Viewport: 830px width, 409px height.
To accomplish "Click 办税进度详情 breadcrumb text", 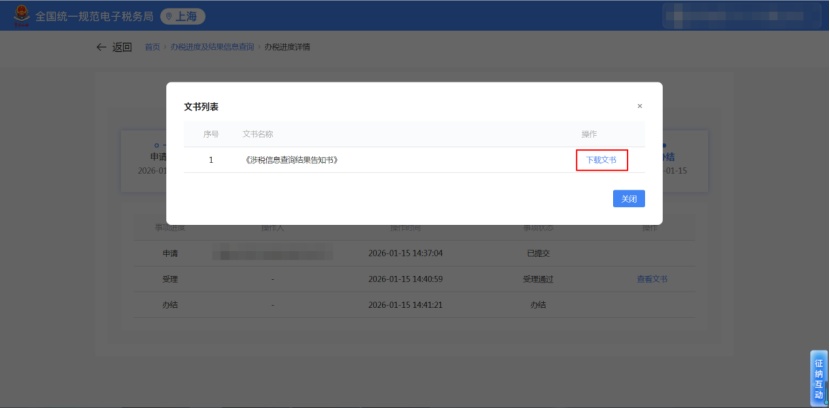I will pyautogui.click(x=287, y=47).
